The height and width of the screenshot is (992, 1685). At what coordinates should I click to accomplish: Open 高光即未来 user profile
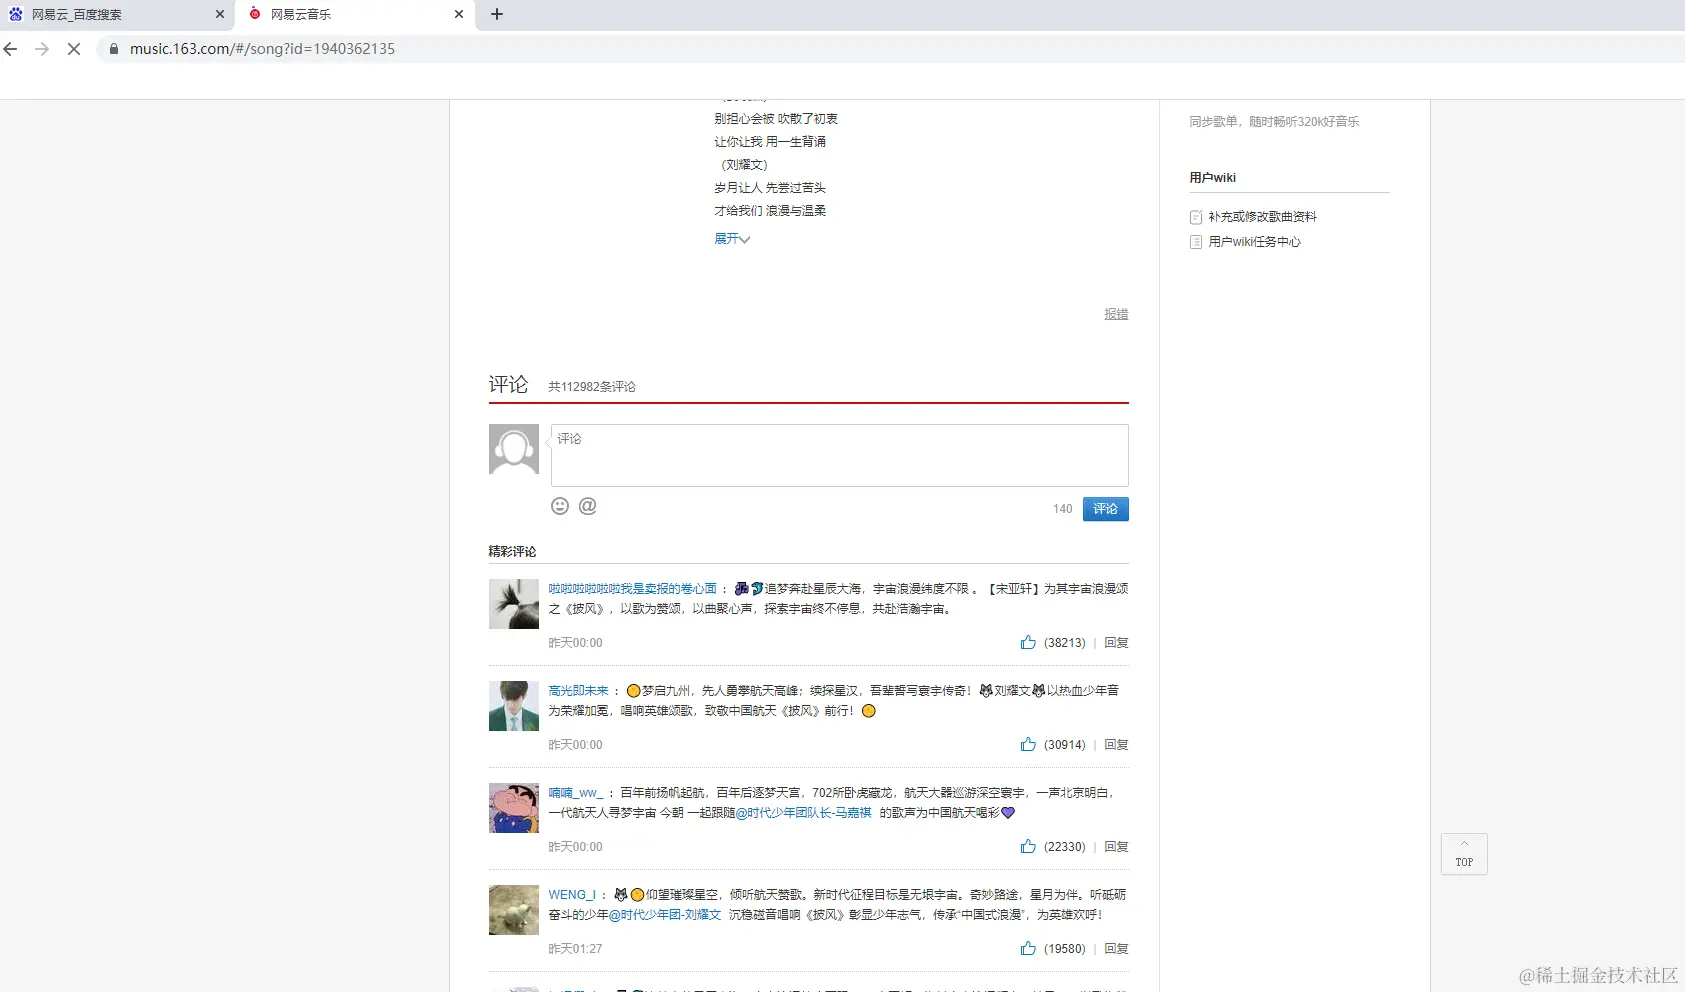[x=578, y=691]
